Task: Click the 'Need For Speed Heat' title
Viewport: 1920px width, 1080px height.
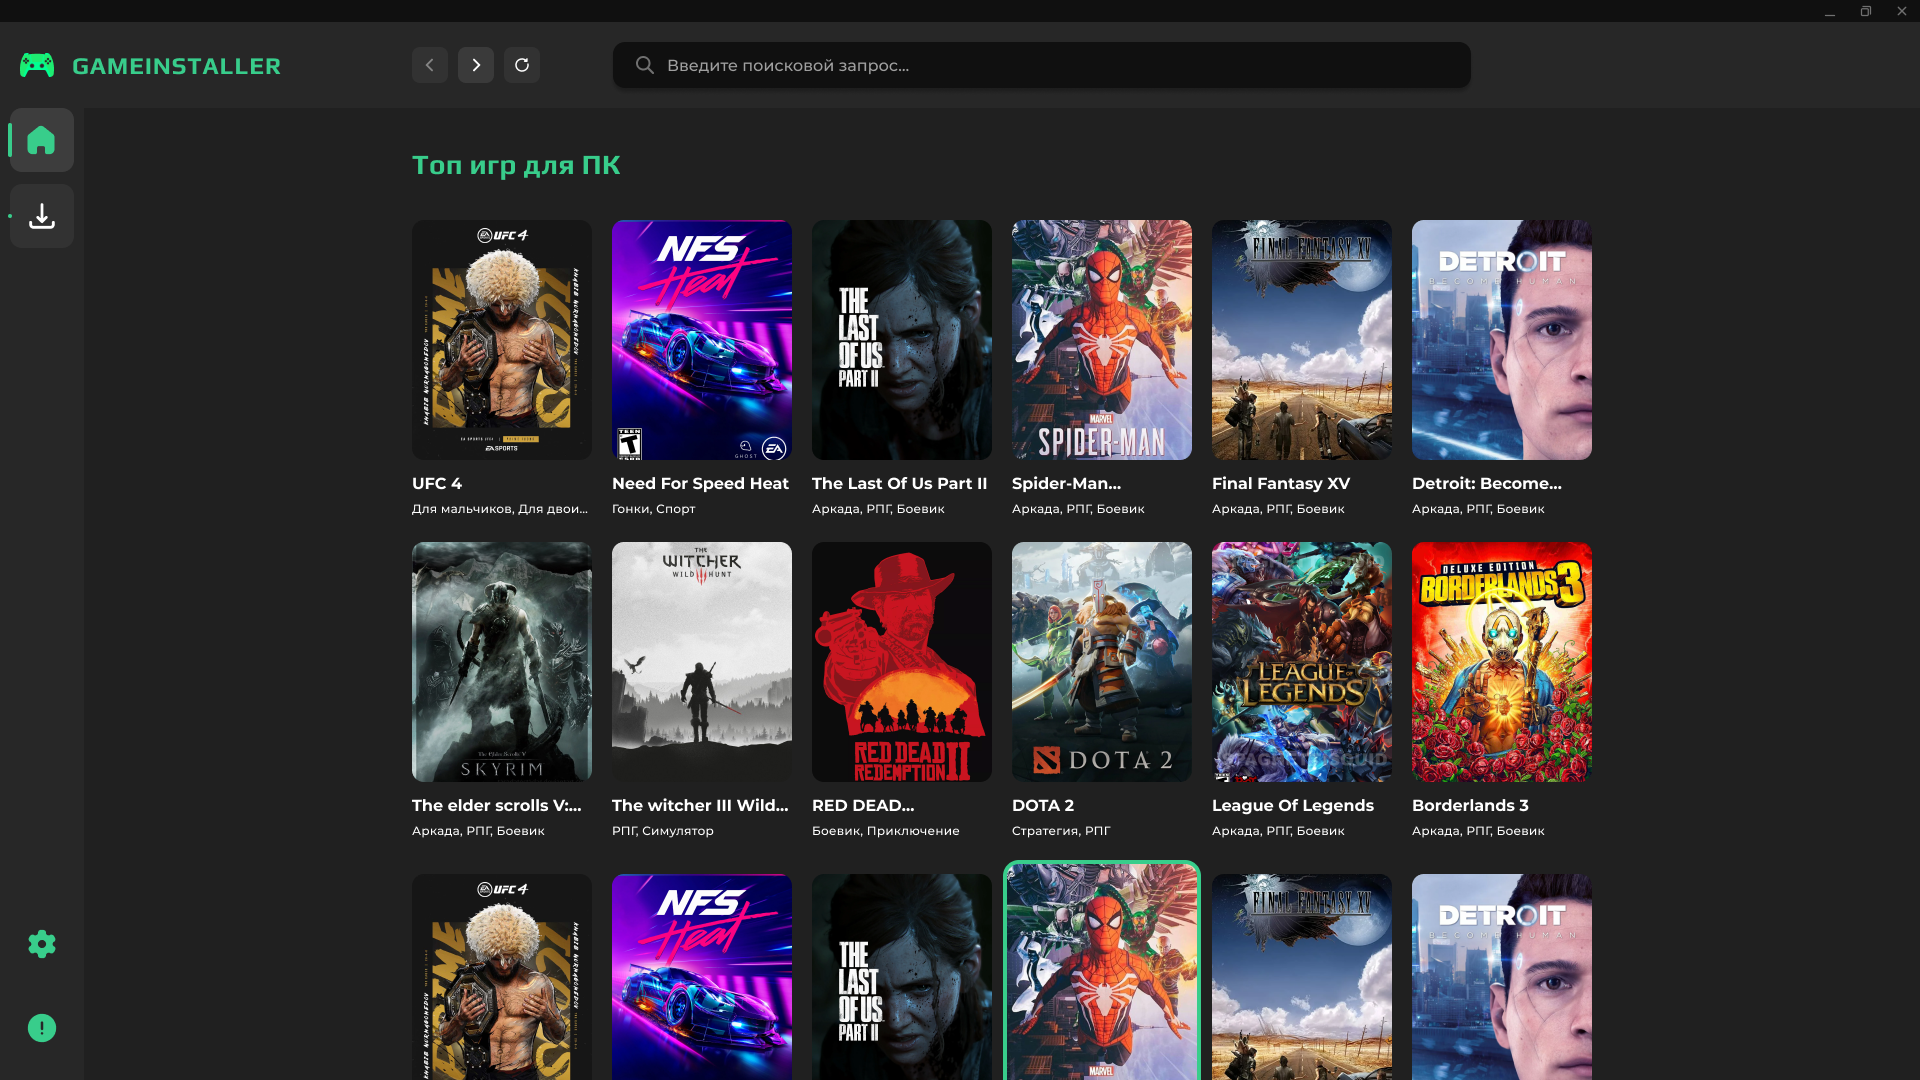Action: (700, 483)
